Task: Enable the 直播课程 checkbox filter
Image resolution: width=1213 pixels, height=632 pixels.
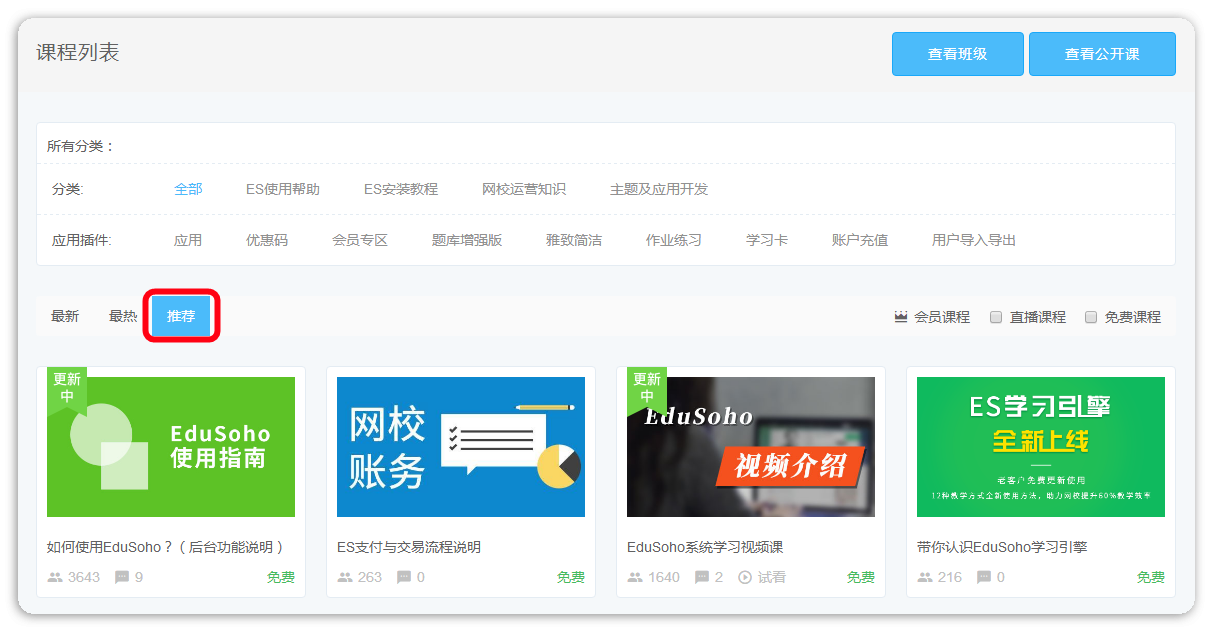Action: click(996, 317)
